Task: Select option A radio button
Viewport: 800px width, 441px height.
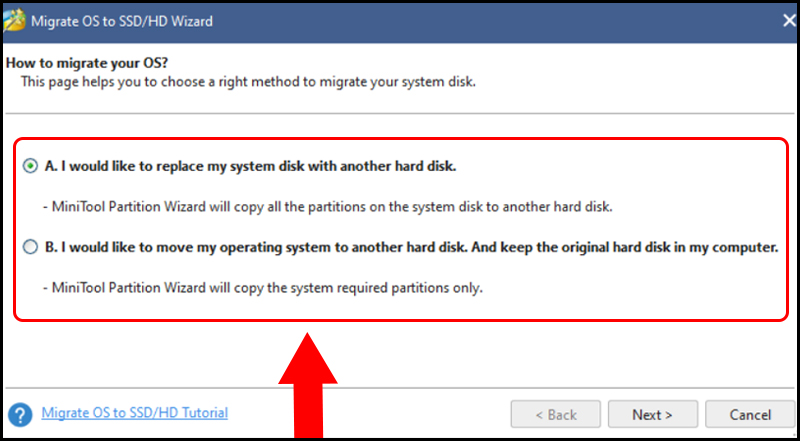Action: pos(31,166)
